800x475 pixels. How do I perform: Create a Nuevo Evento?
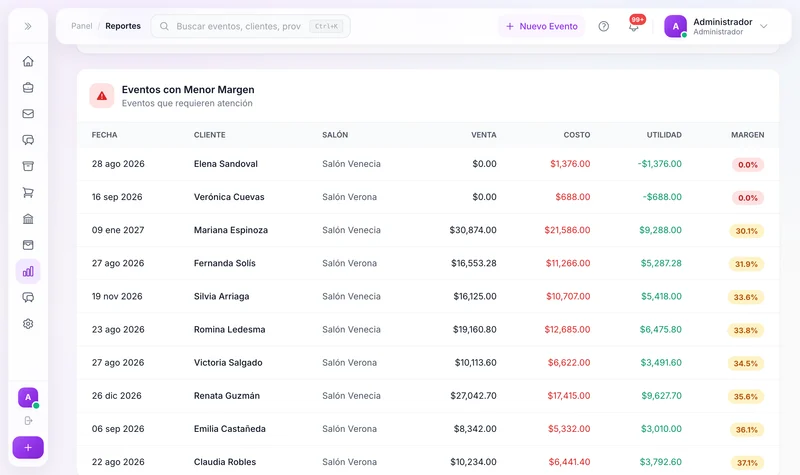(x=541, y=26)
